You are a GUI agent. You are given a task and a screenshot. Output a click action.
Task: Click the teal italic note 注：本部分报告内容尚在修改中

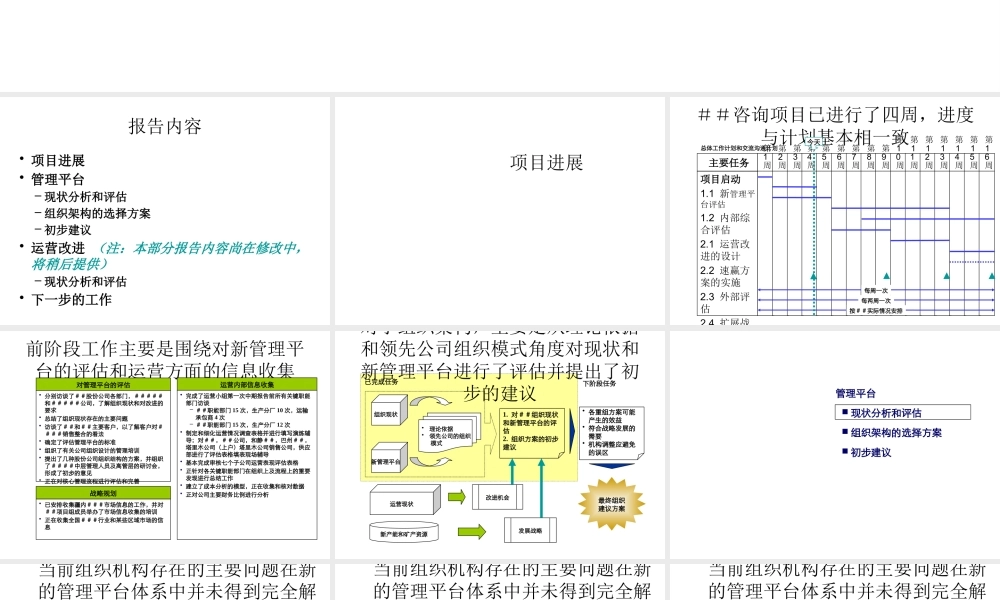pyautogui.click(x=200, y=249)
